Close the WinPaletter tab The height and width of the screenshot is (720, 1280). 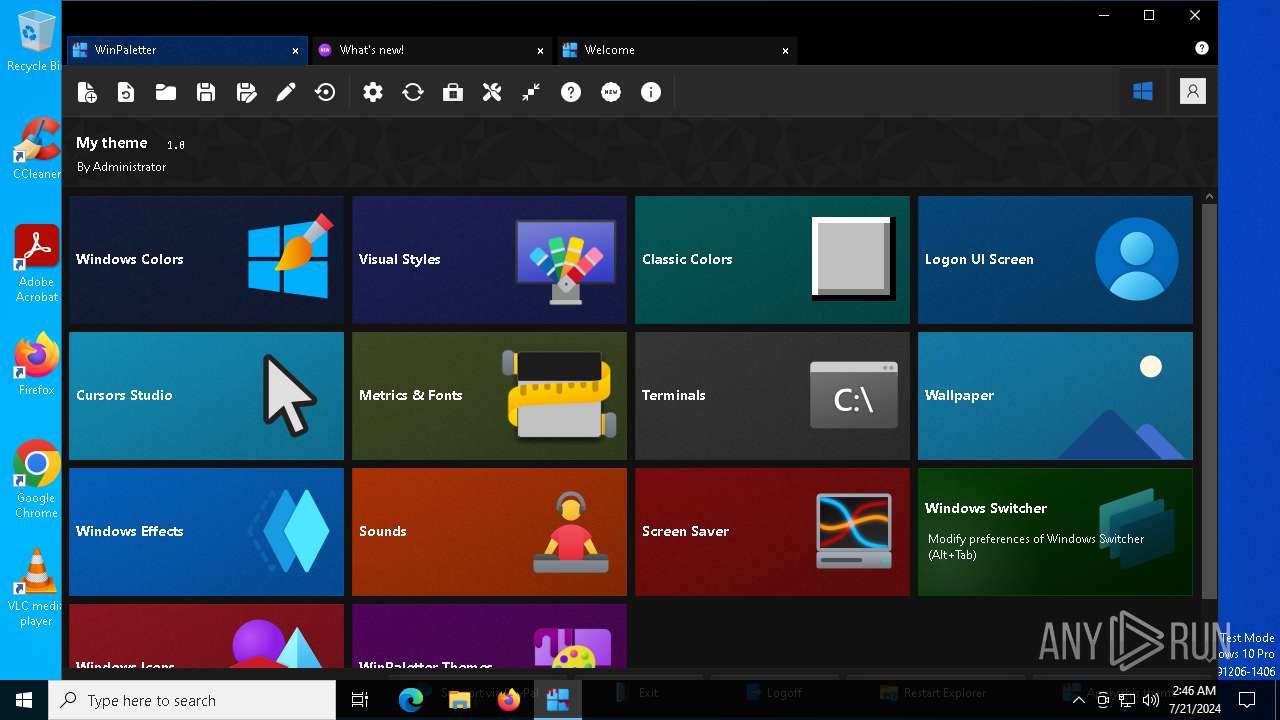[x=295, y=50]
